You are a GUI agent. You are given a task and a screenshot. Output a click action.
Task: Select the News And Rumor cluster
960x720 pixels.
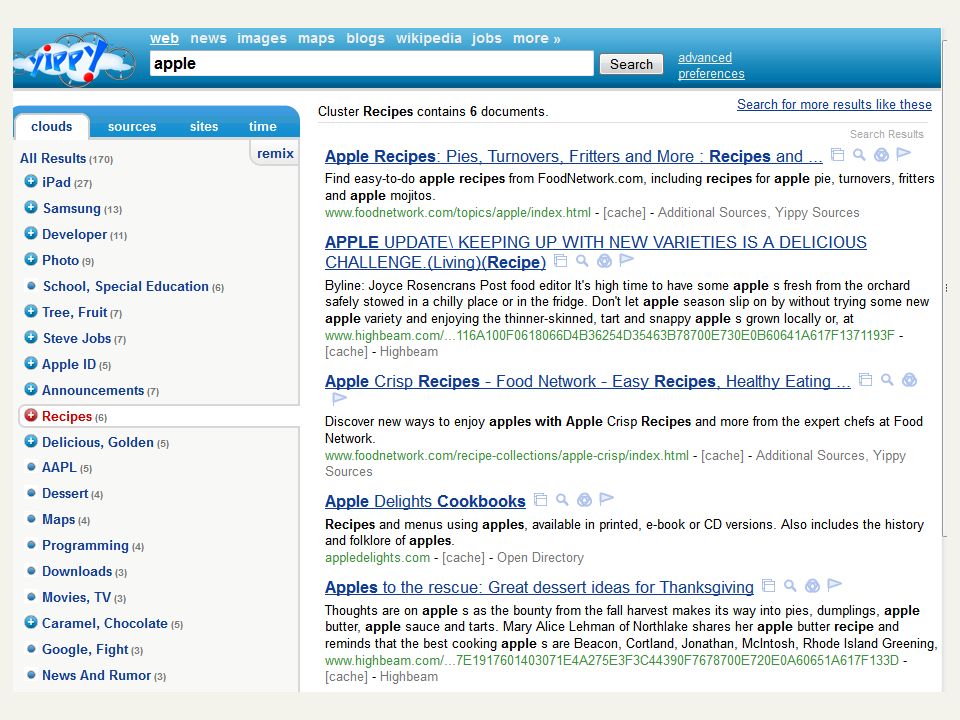tap(96, 675)
